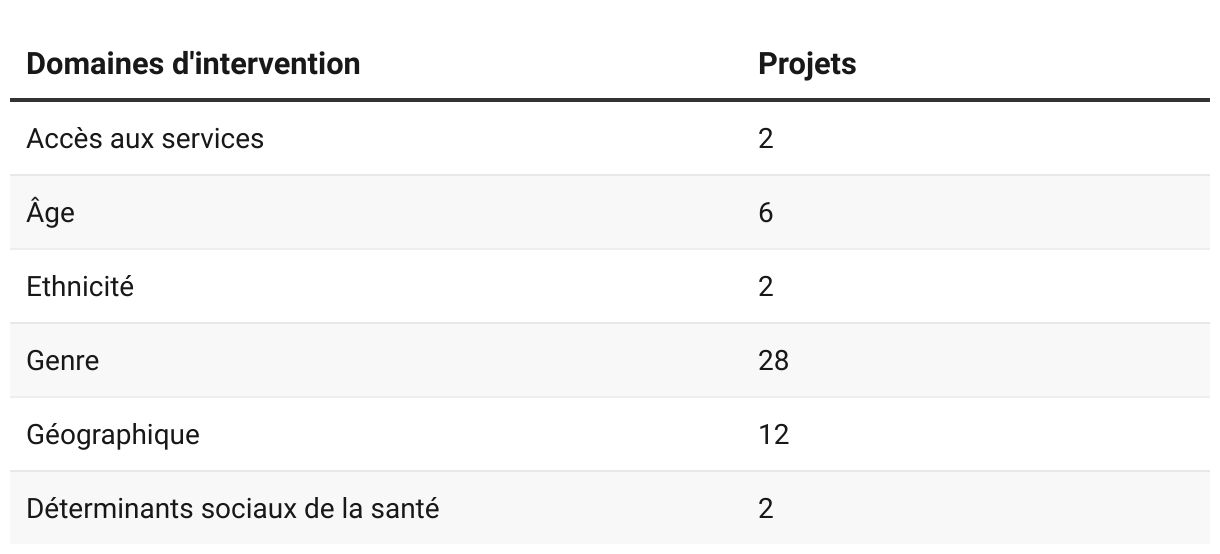This screenshot has height=554, width=1220.
Task: Click the value 12 in the Géographique row
Action: click(773, 435)
